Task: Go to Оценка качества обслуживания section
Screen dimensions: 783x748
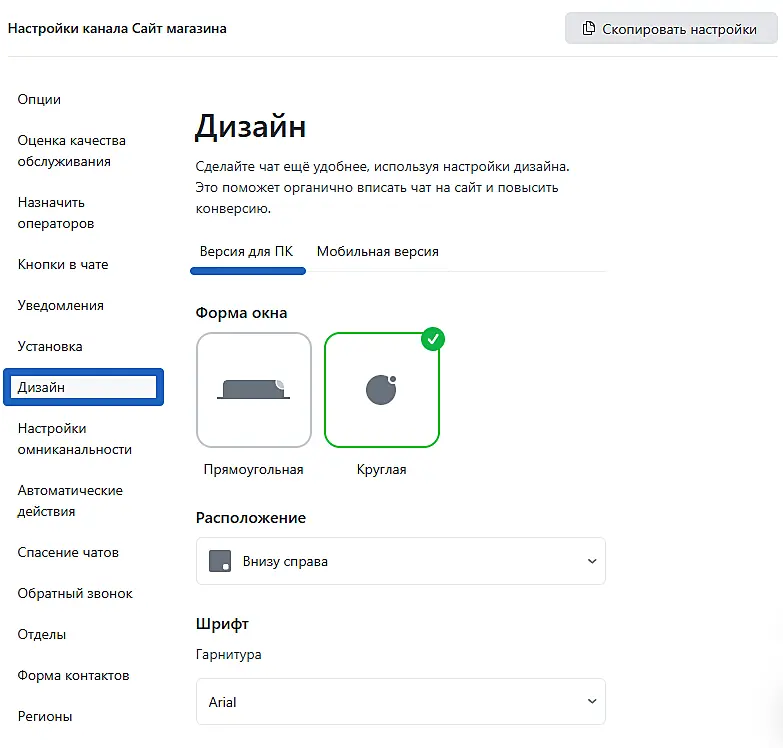Action: (71, 151)
